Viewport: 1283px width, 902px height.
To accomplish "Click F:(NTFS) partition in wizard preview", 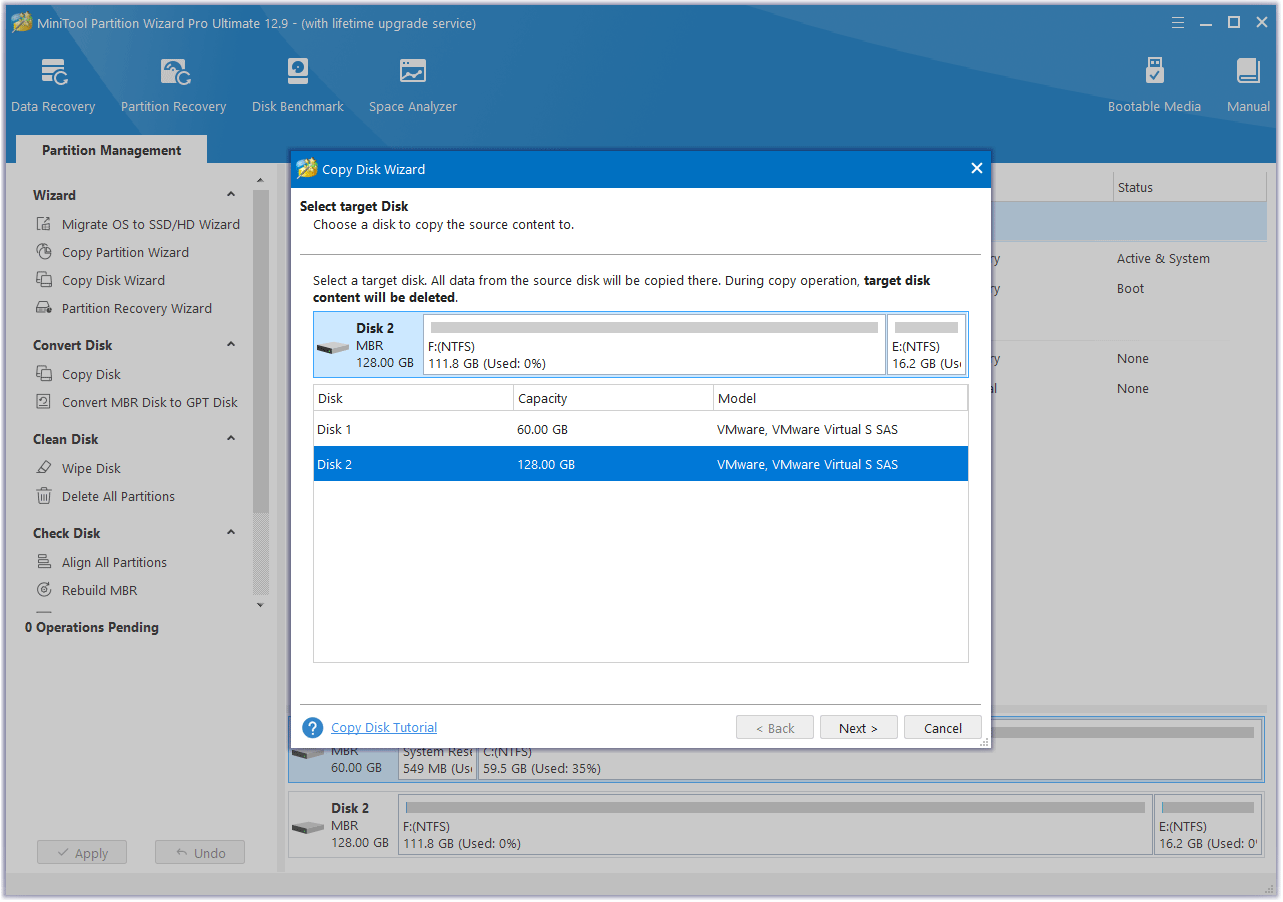I will (654, 345).
